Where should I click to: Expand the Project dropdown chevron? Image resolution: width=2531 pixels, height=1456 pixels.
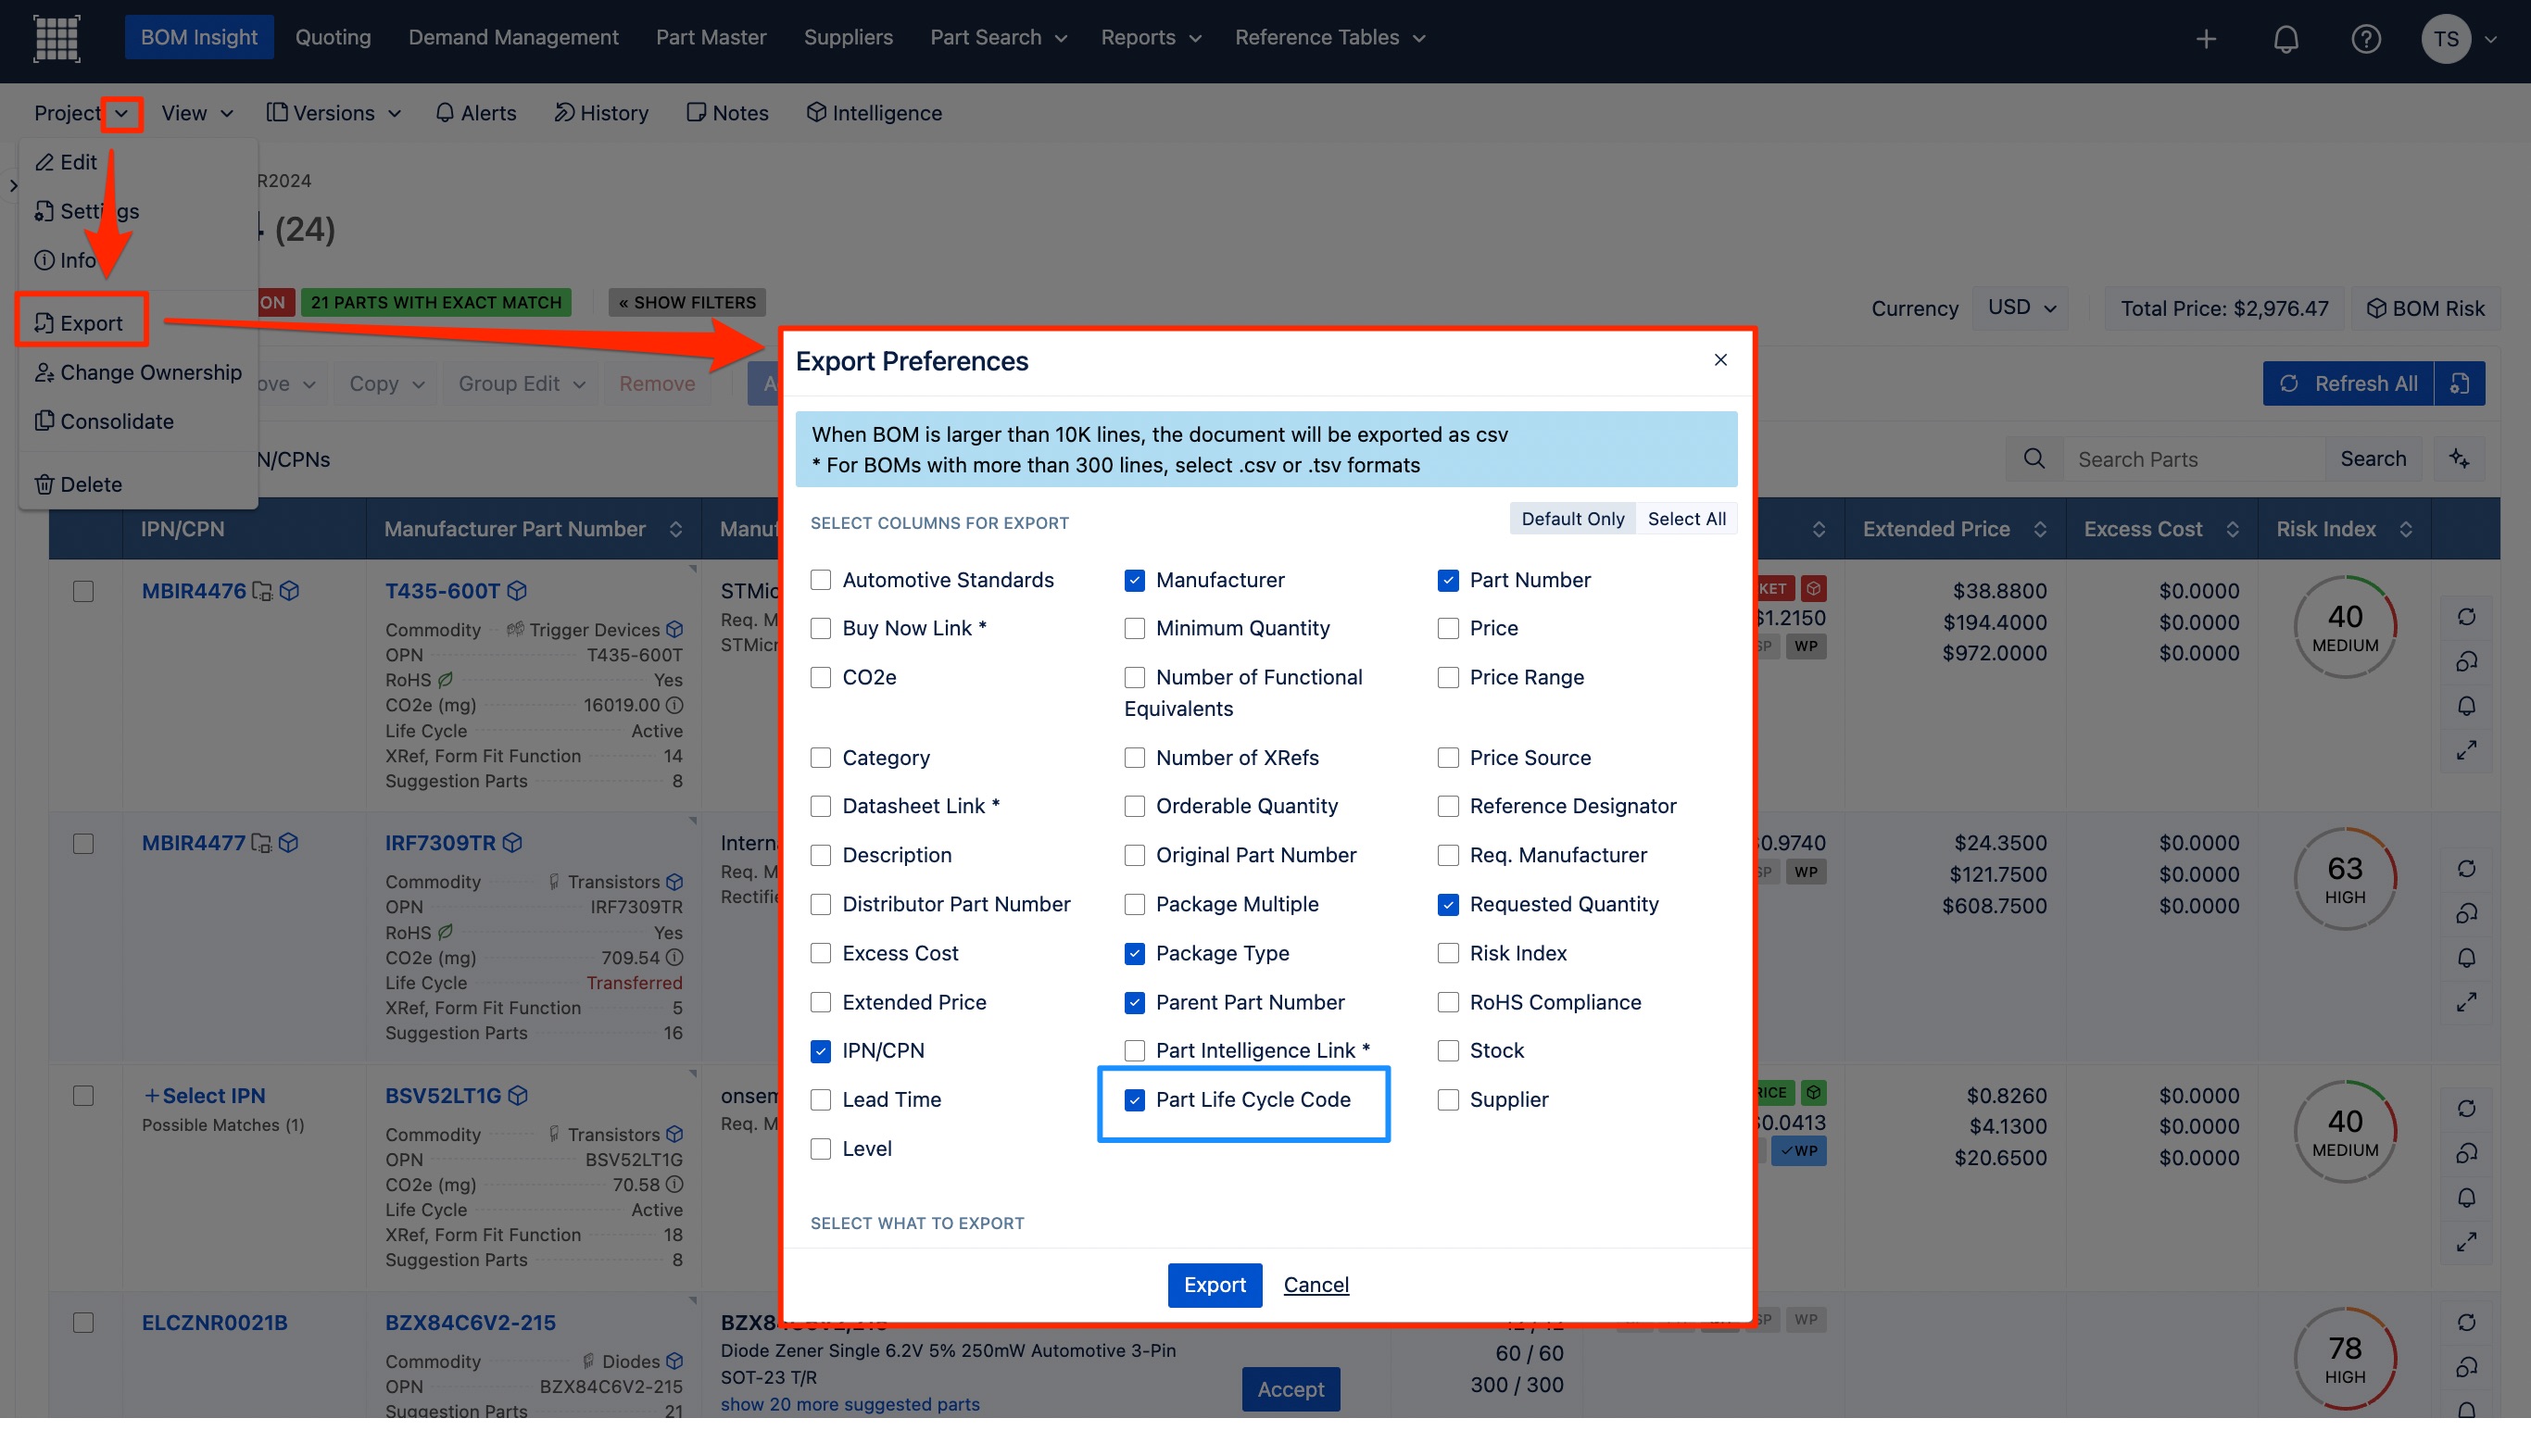122,113
